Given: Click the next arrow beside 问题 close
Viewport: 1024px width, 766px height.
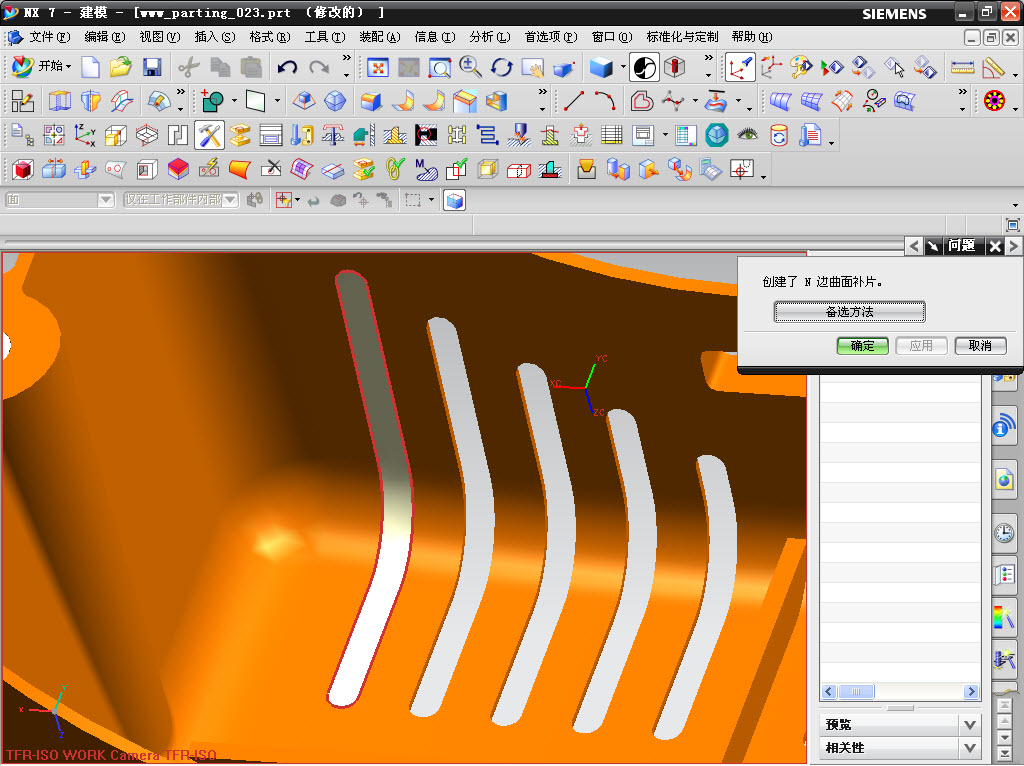Looking at the screenshot, I should pos(1014,246).
